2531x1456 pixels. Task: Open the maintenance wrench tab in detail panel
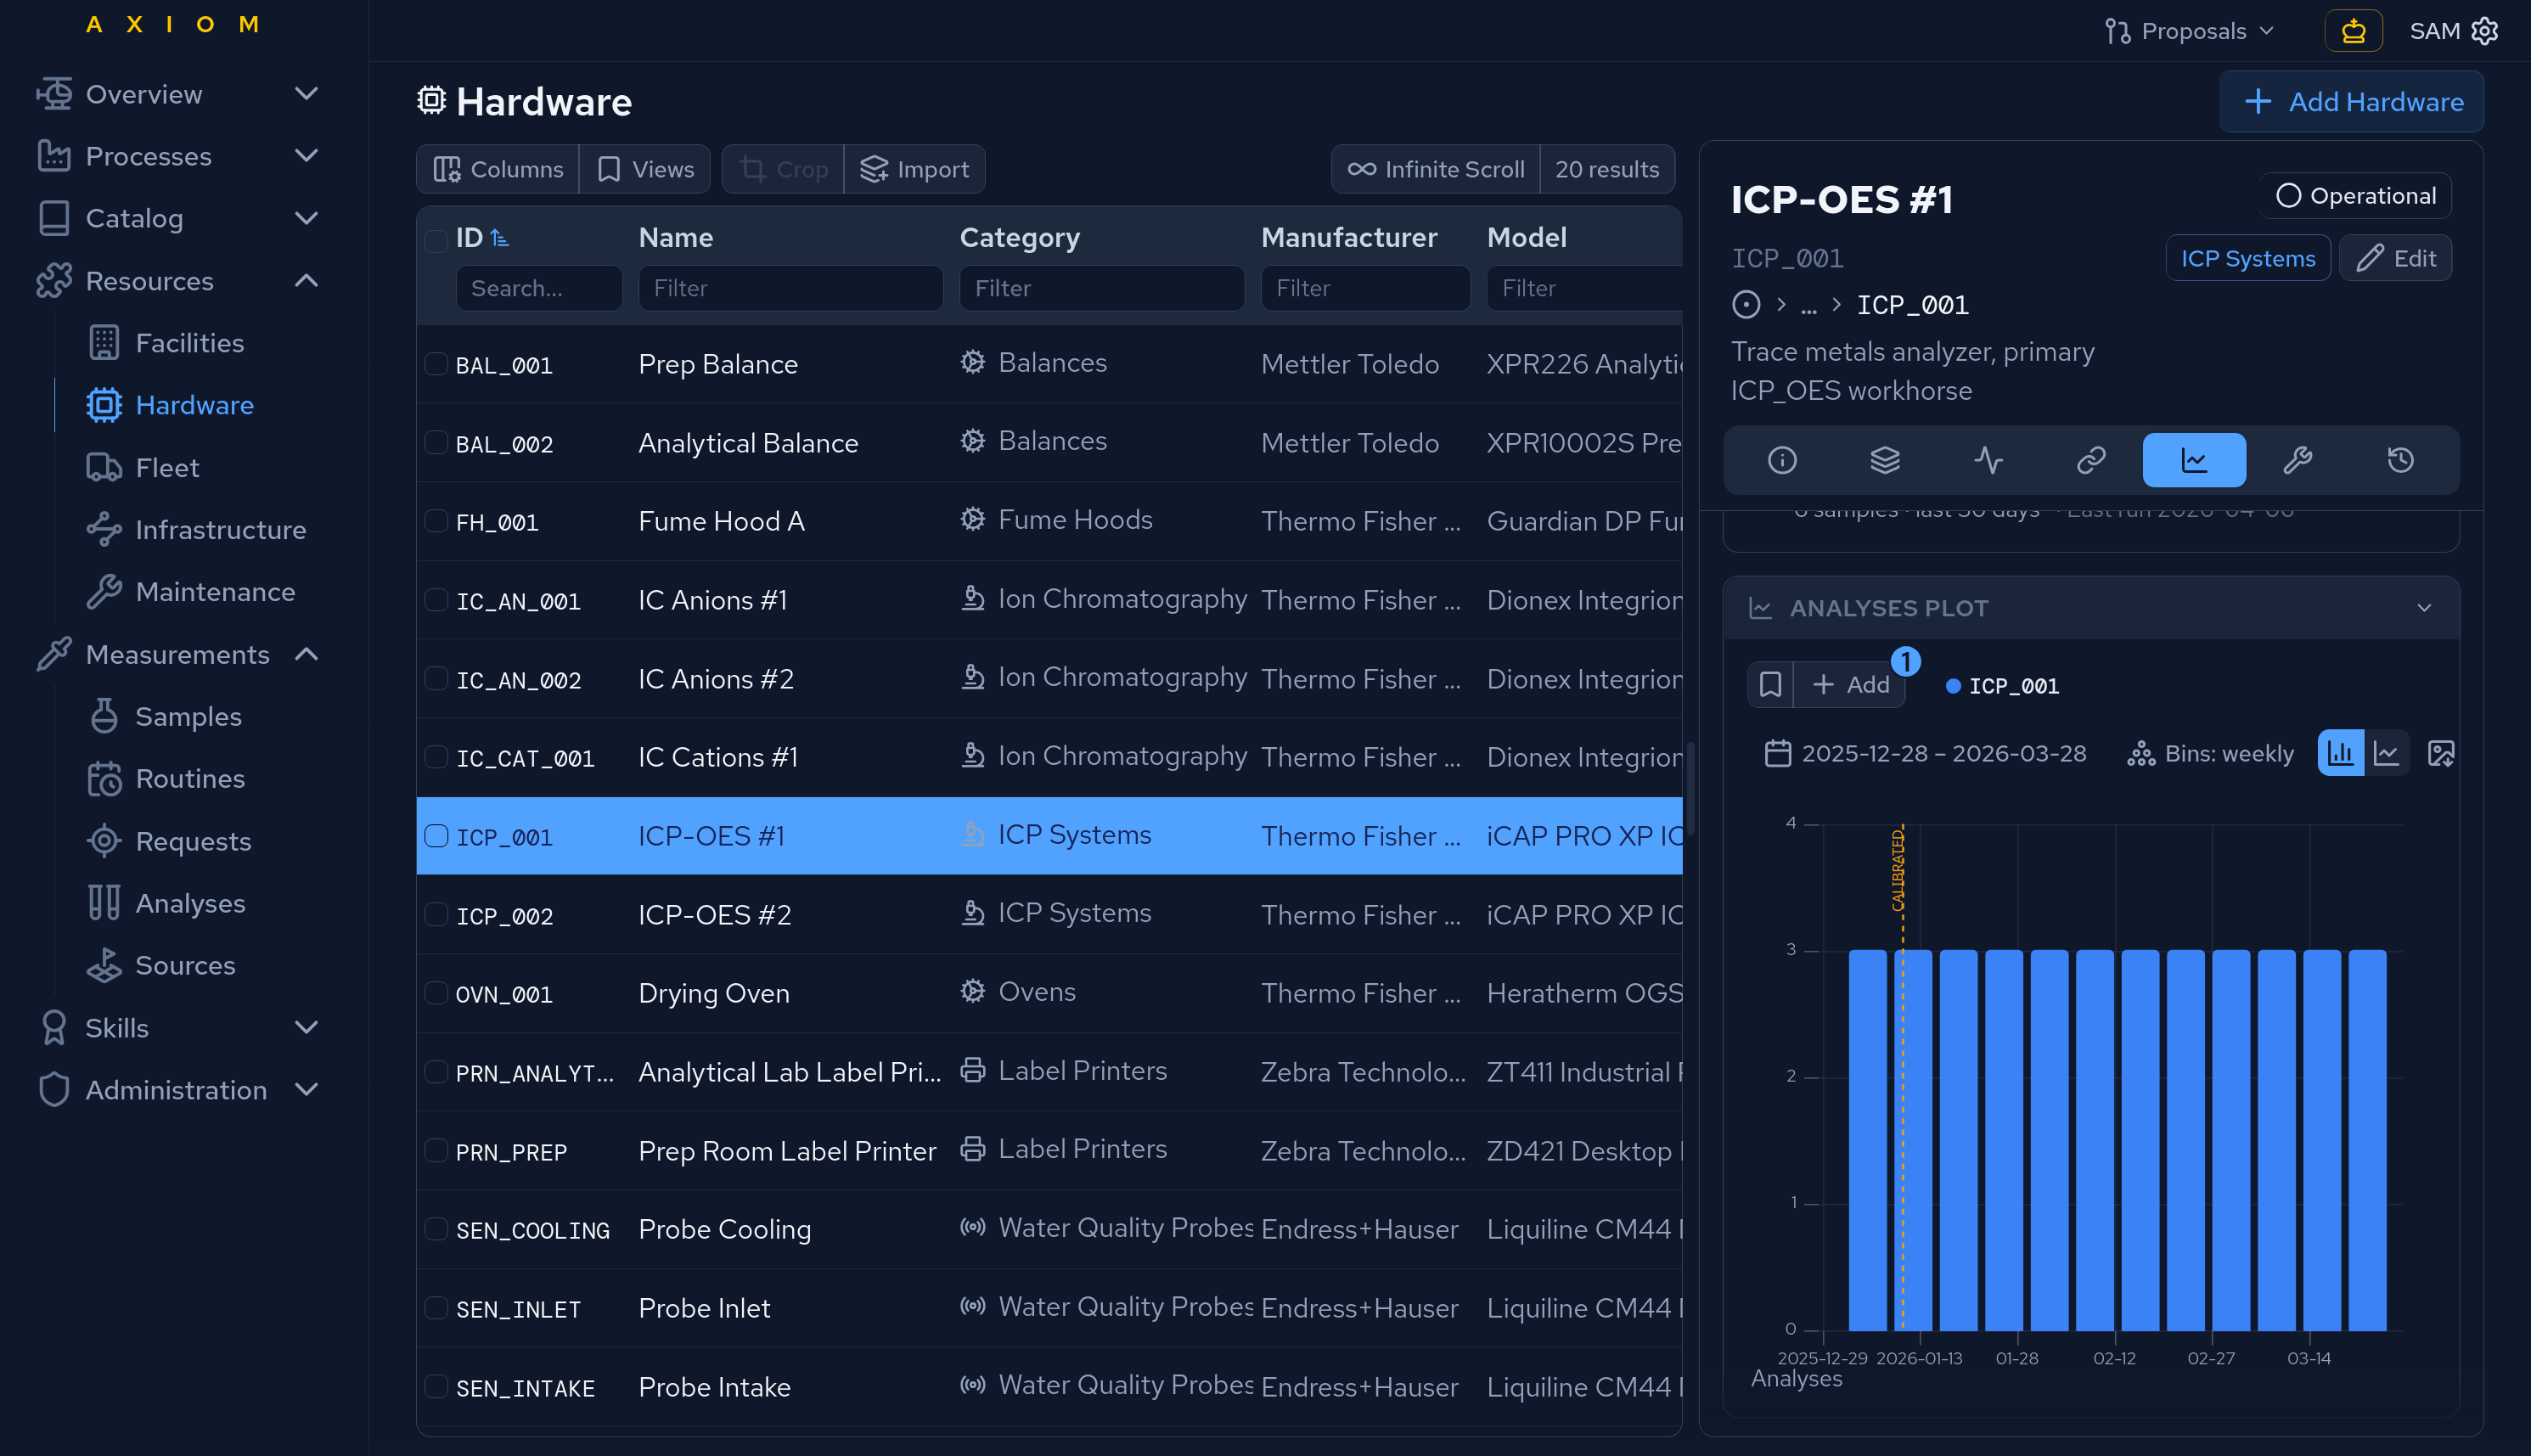[x=2297, y=460]
